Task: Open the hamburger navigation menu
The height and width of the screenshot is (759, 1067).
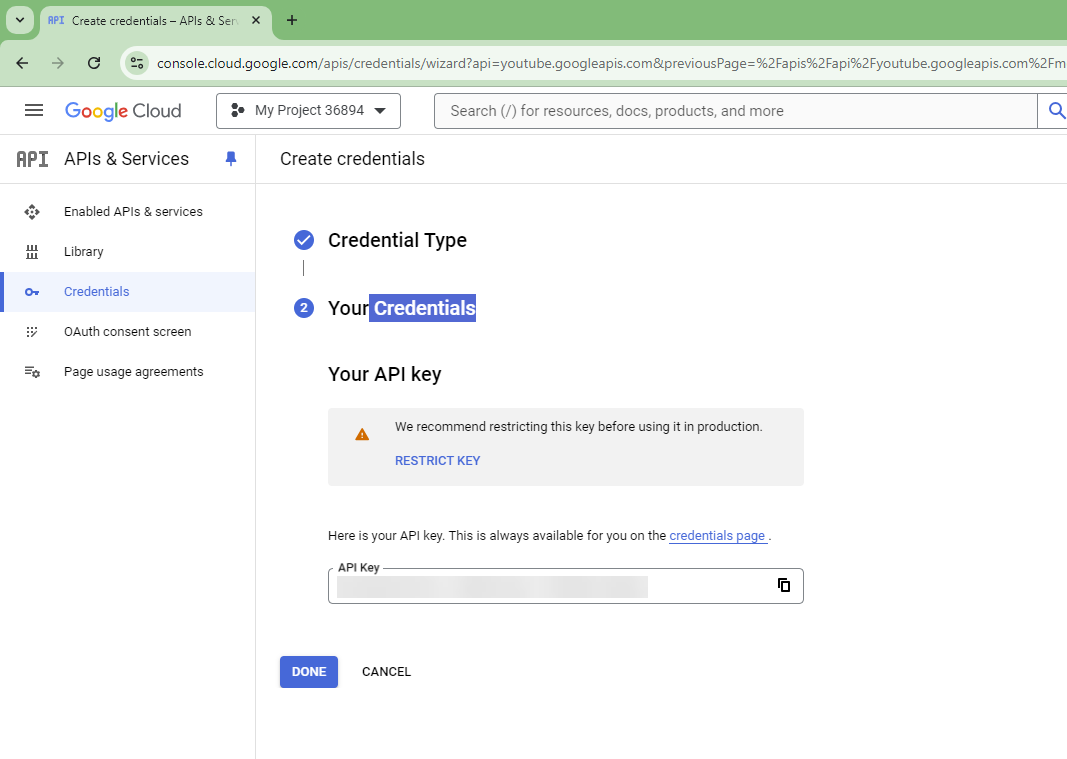Action: point(33,111)
